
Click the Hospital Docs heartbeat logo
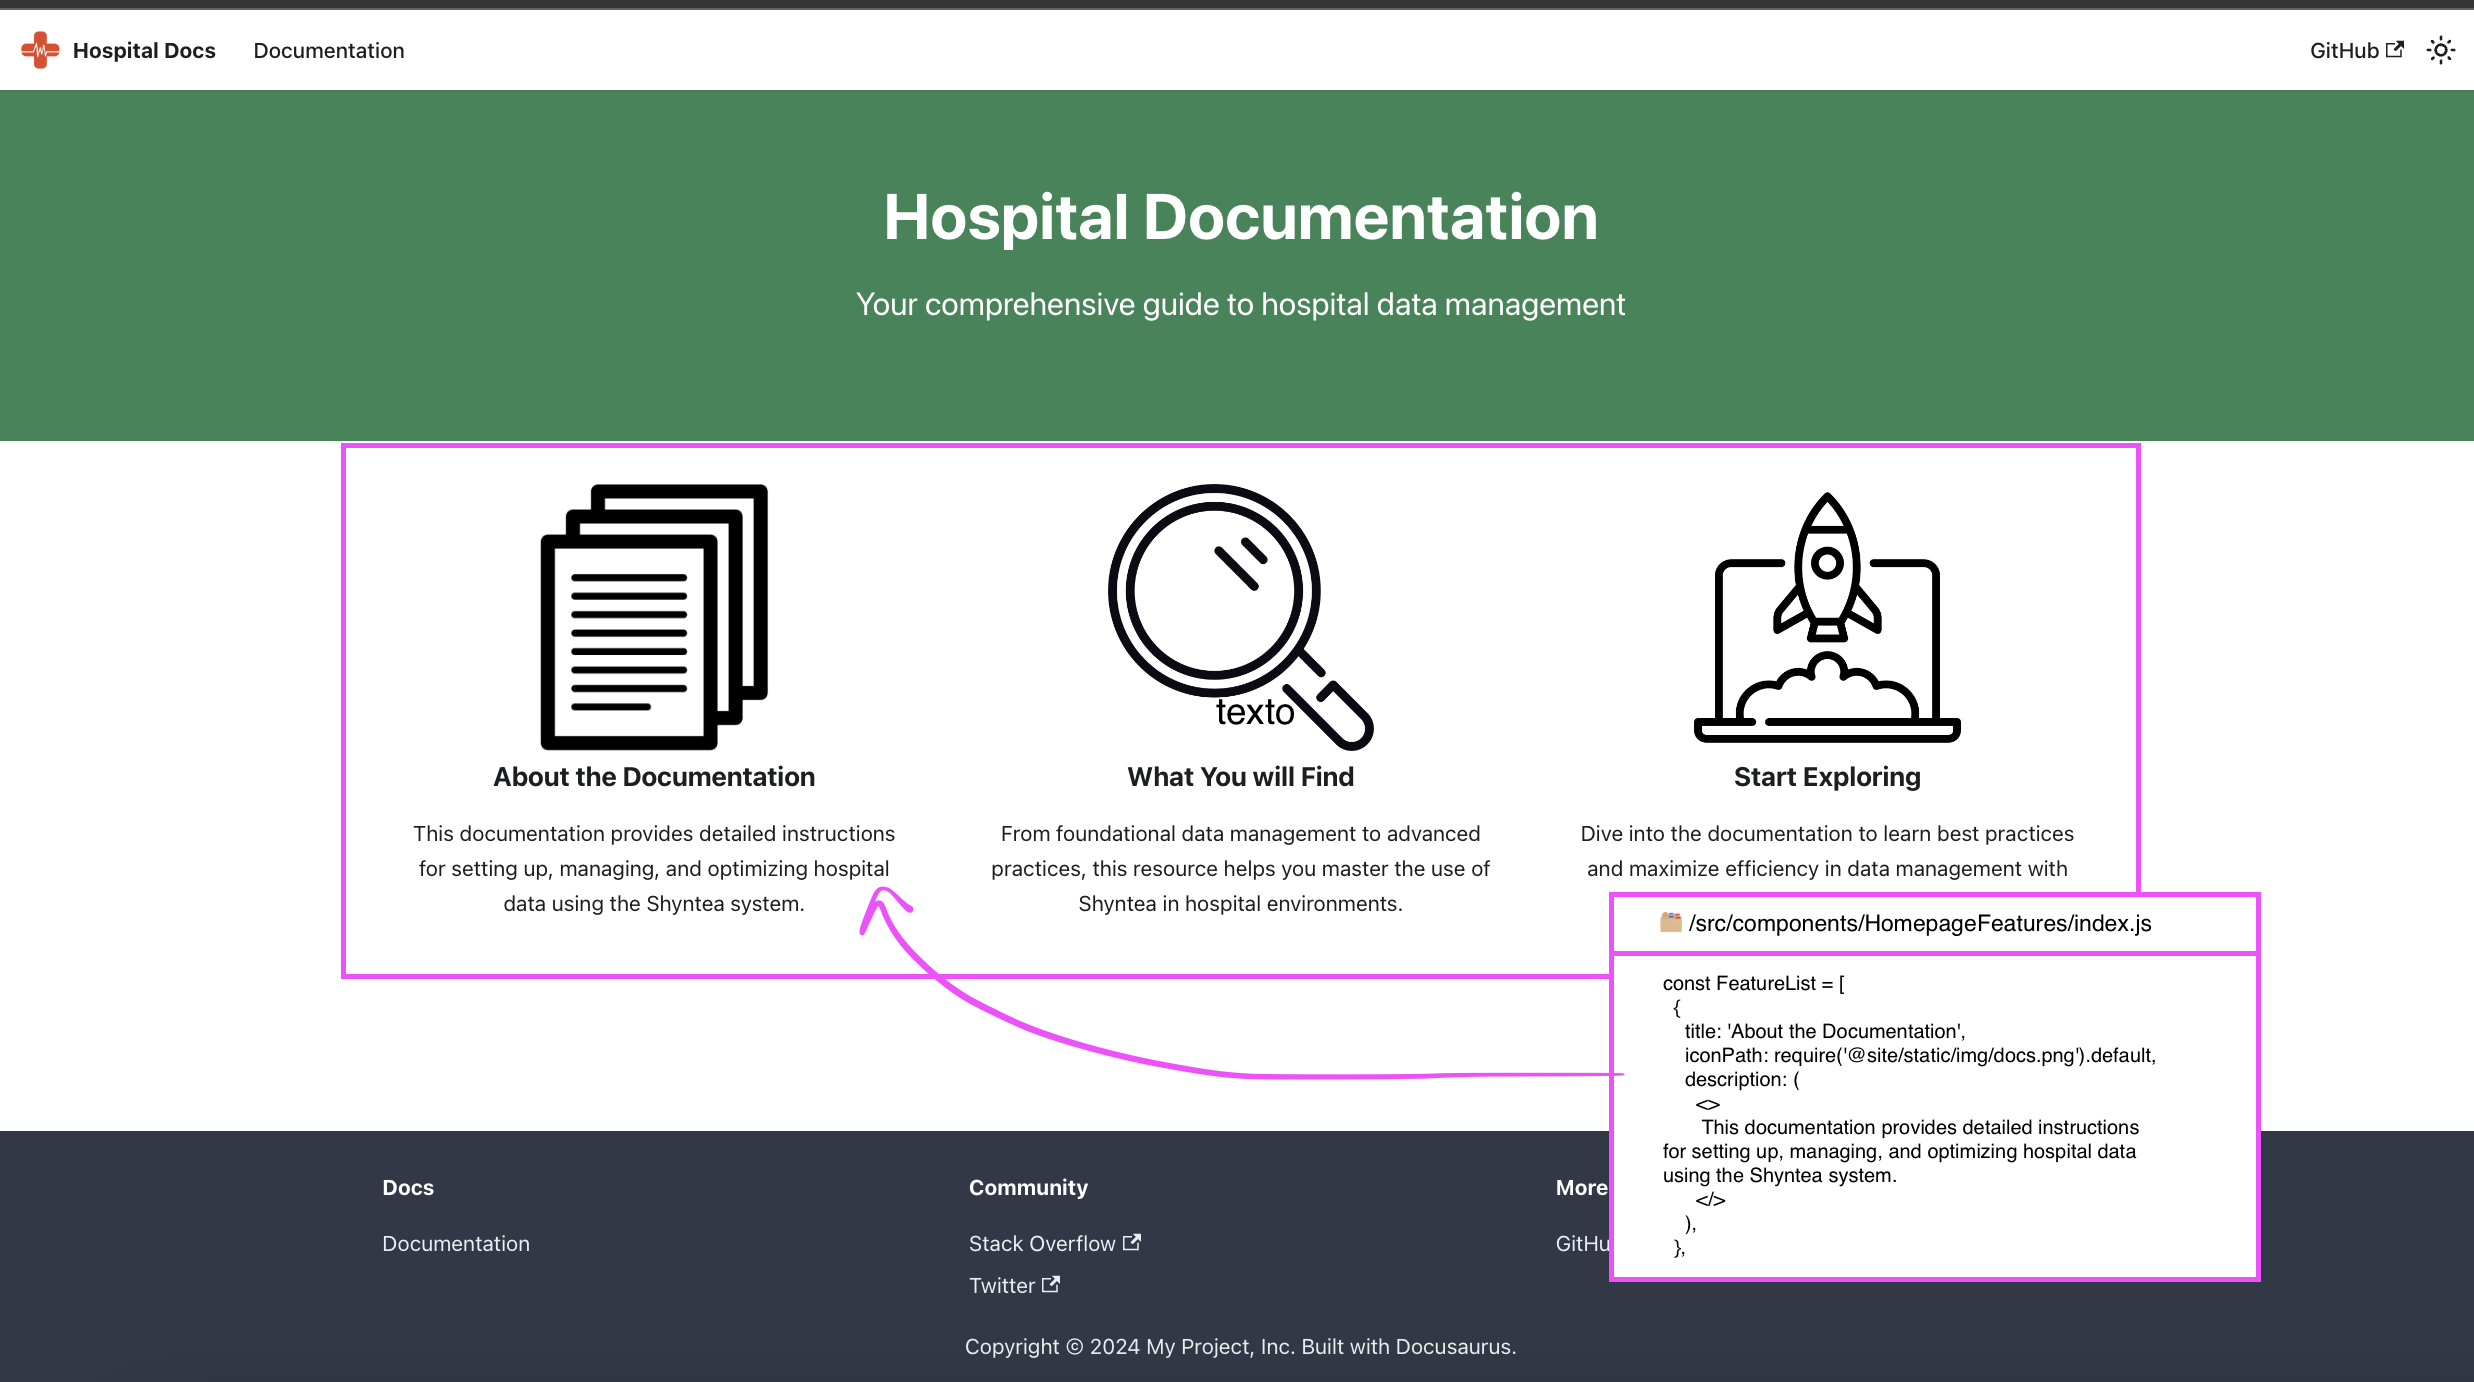[x=40, y=50]
